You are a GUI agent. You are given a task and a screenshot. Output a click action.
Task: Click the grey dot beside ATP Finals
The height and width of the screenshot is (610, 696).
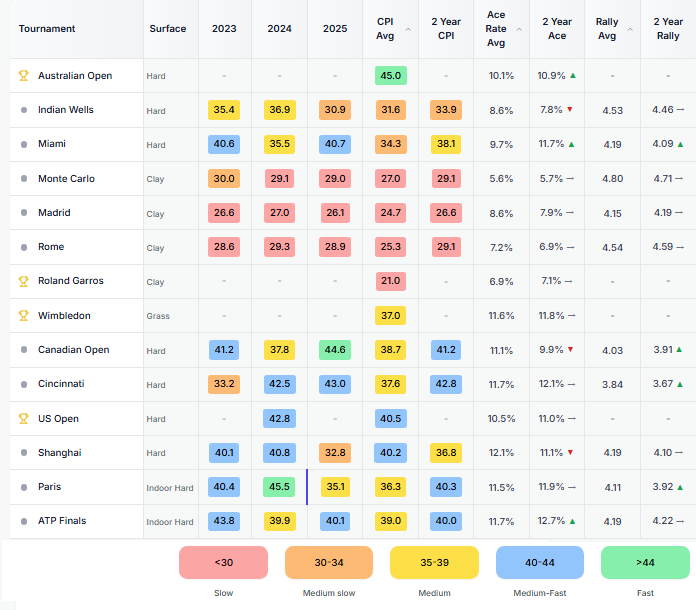click(24, 521)
